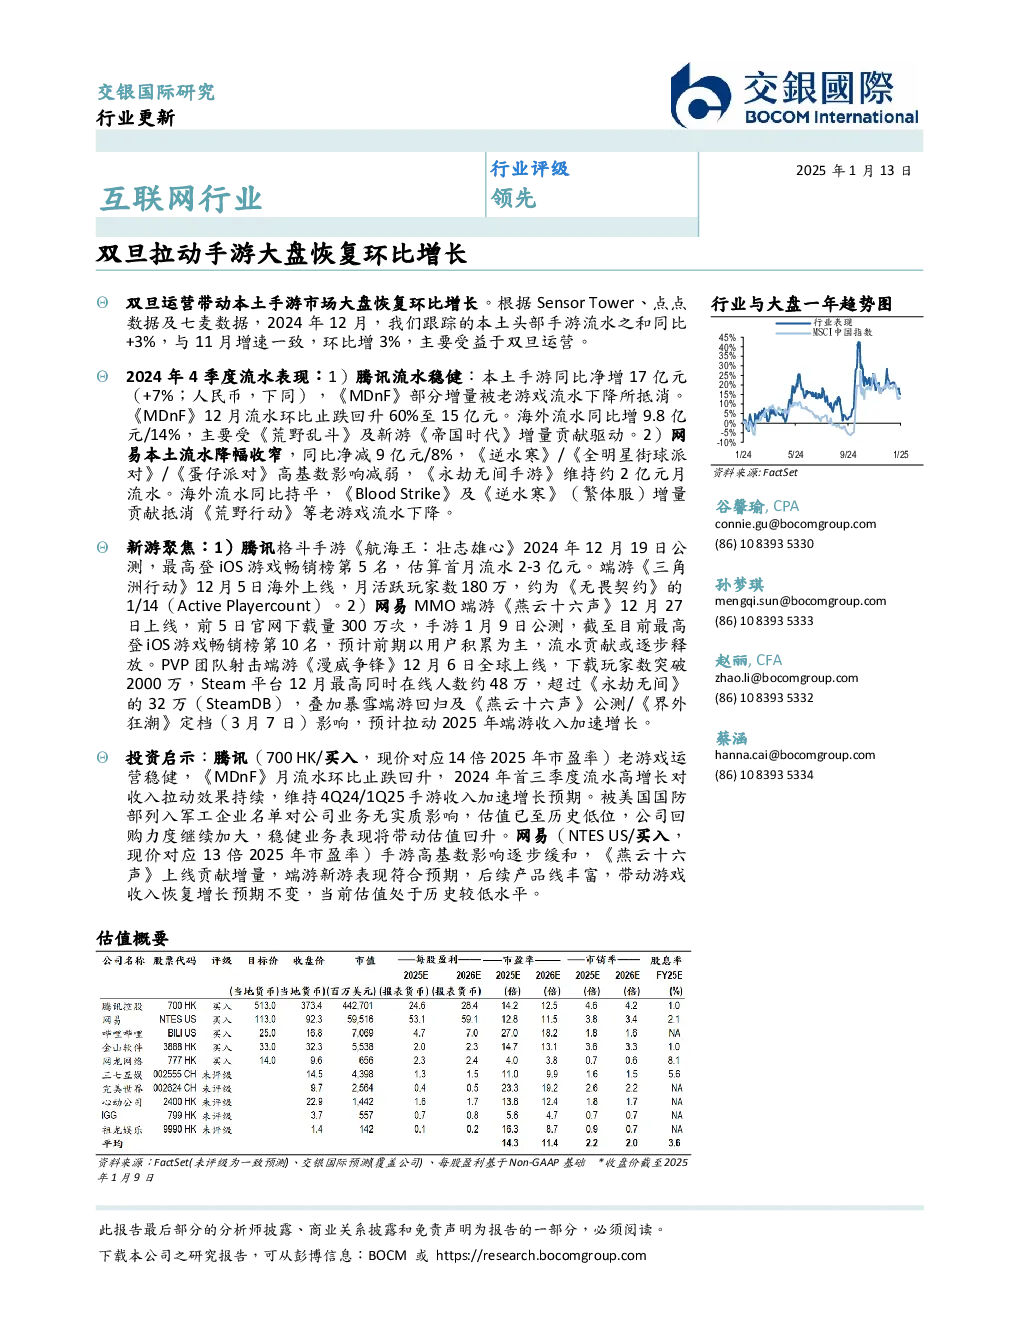Click the 交银国际研究 header text
Screen dimensions: 1020x1320
click(x=156, y=91)
